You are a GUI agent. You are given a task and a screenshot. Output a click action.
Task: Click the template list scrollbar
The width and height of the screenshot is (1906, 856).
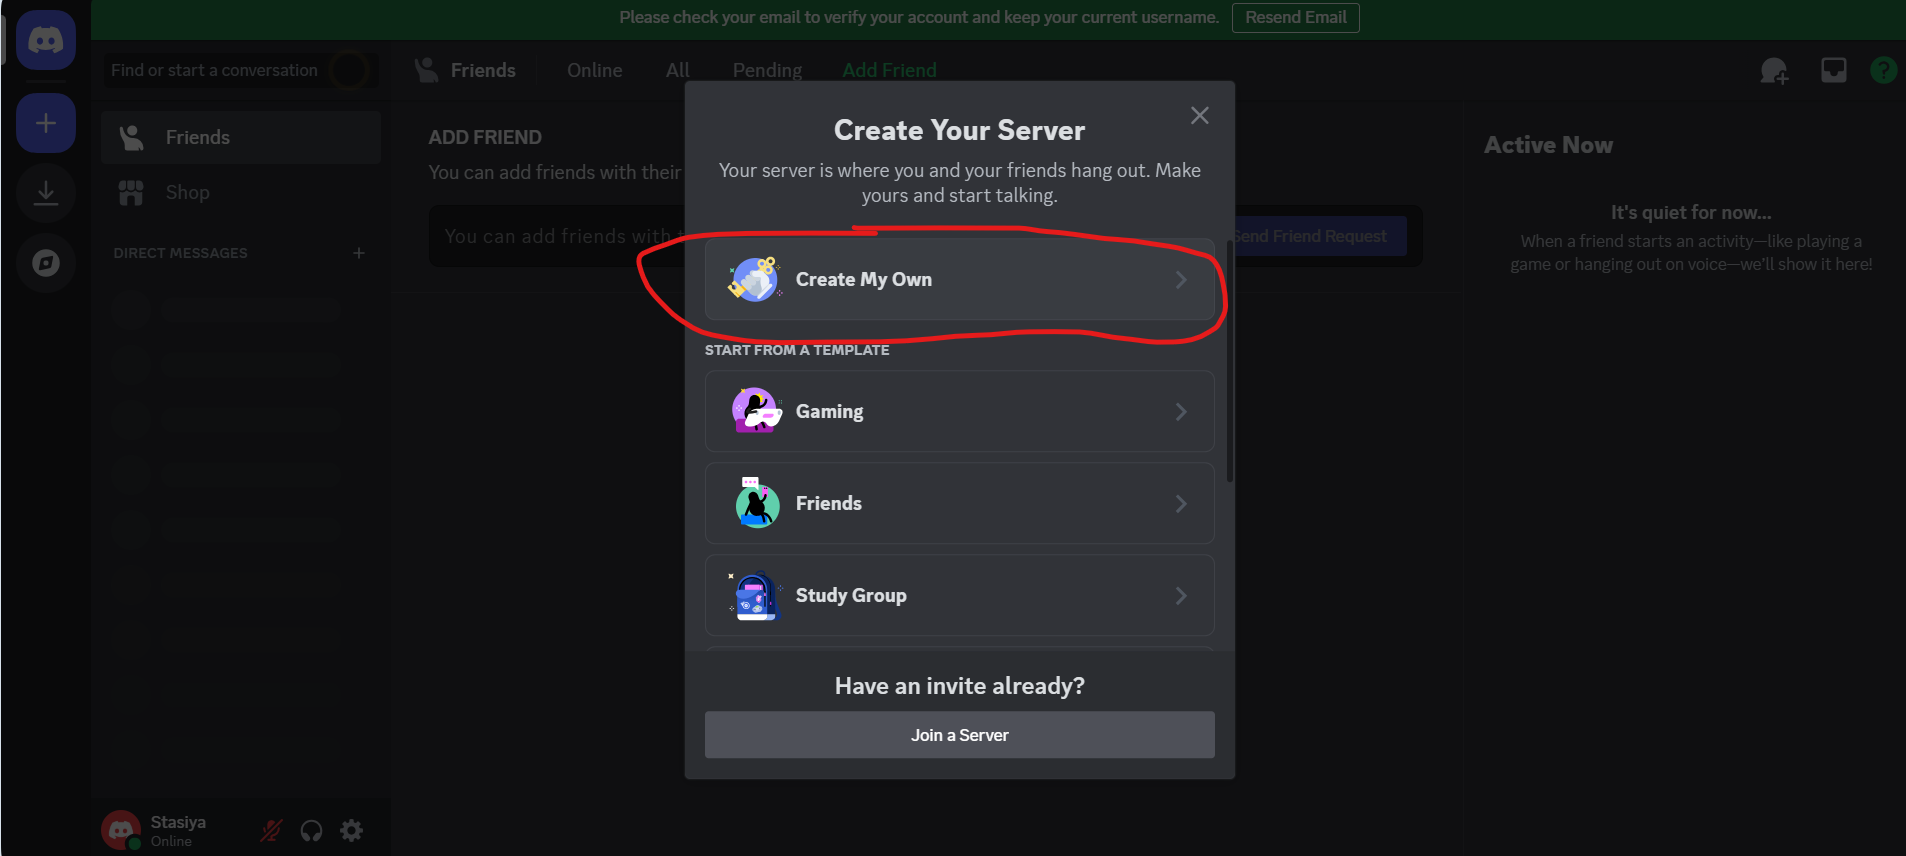tap(1229, 360)
